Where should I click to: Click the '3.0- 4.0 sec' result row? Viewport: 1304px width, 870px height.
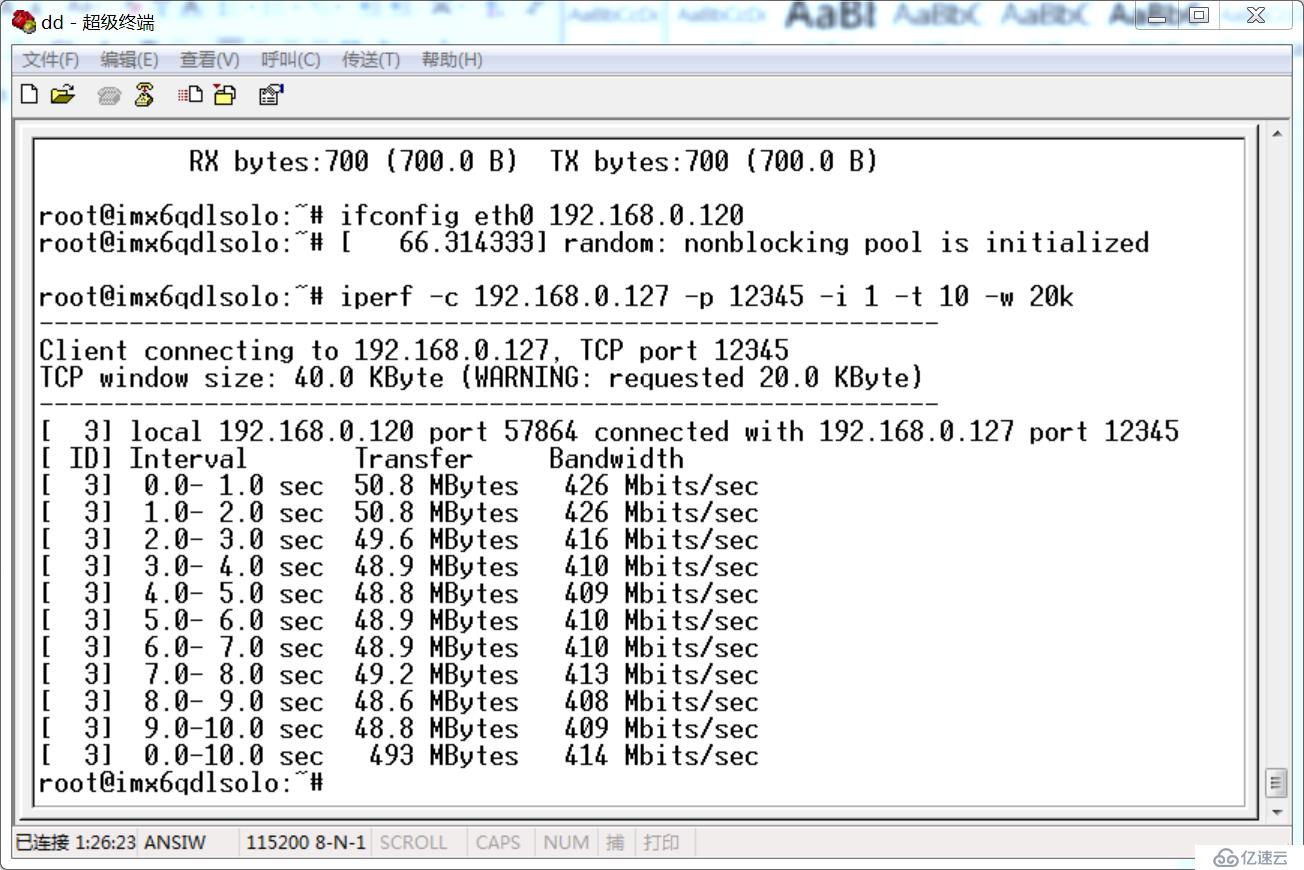(398, 567)
